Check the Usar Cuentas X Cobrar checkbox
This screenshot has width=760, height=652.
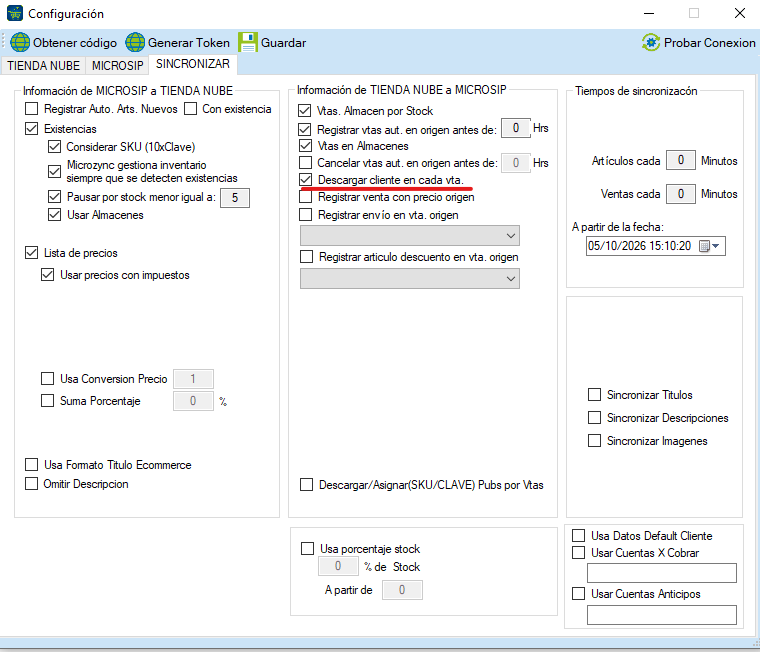pyautogui.click(x=578, y=553)
